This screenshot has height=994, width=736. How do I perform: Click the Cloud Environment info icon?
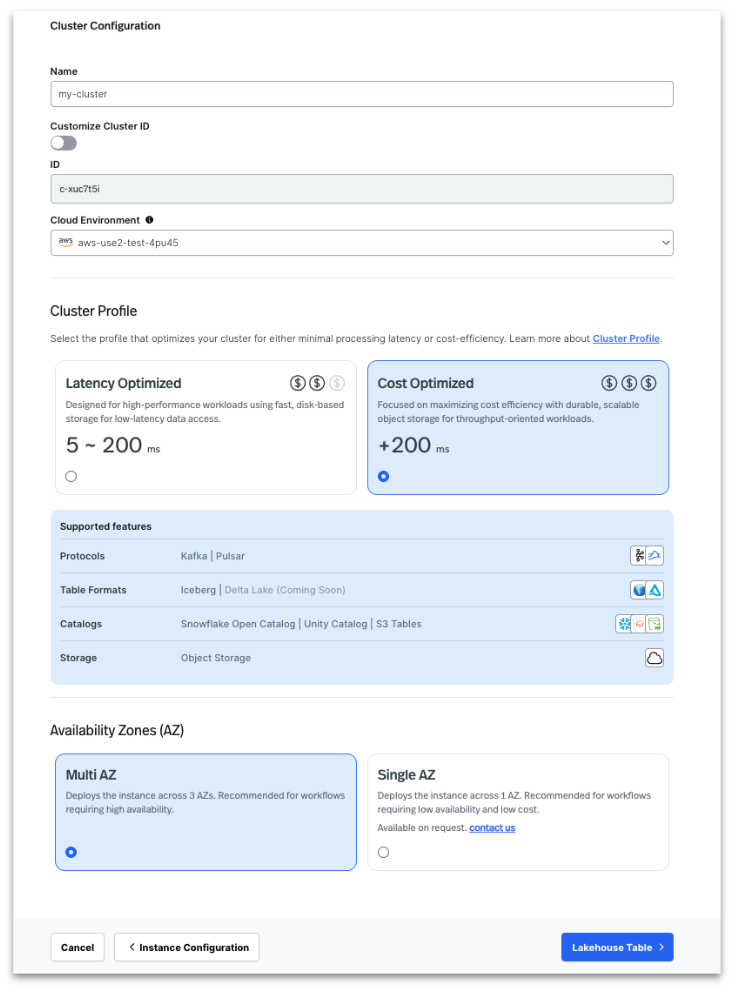tap(150, 220)
